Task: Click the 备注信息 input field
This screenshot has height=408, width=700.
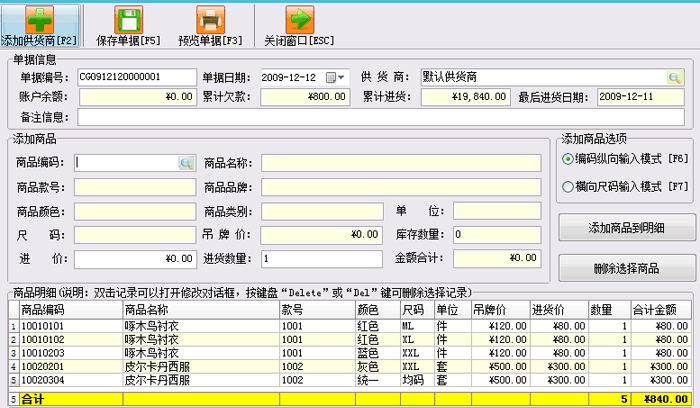Action: pos(383,117)
